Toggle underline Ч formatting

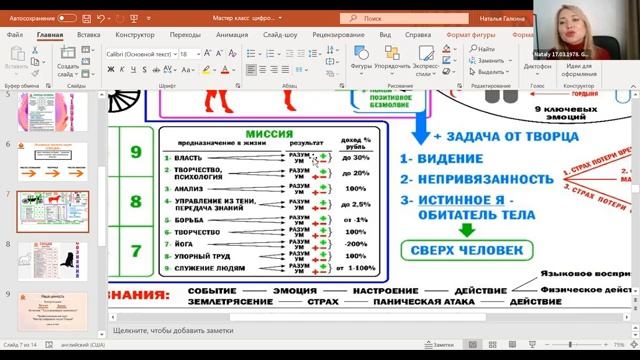point(133,70)
